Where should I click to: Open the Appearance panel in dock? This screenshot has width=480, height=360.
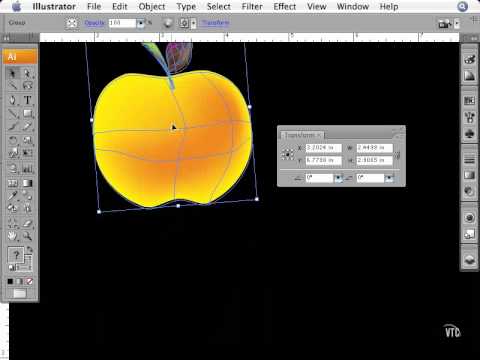[x=469, y=218]
